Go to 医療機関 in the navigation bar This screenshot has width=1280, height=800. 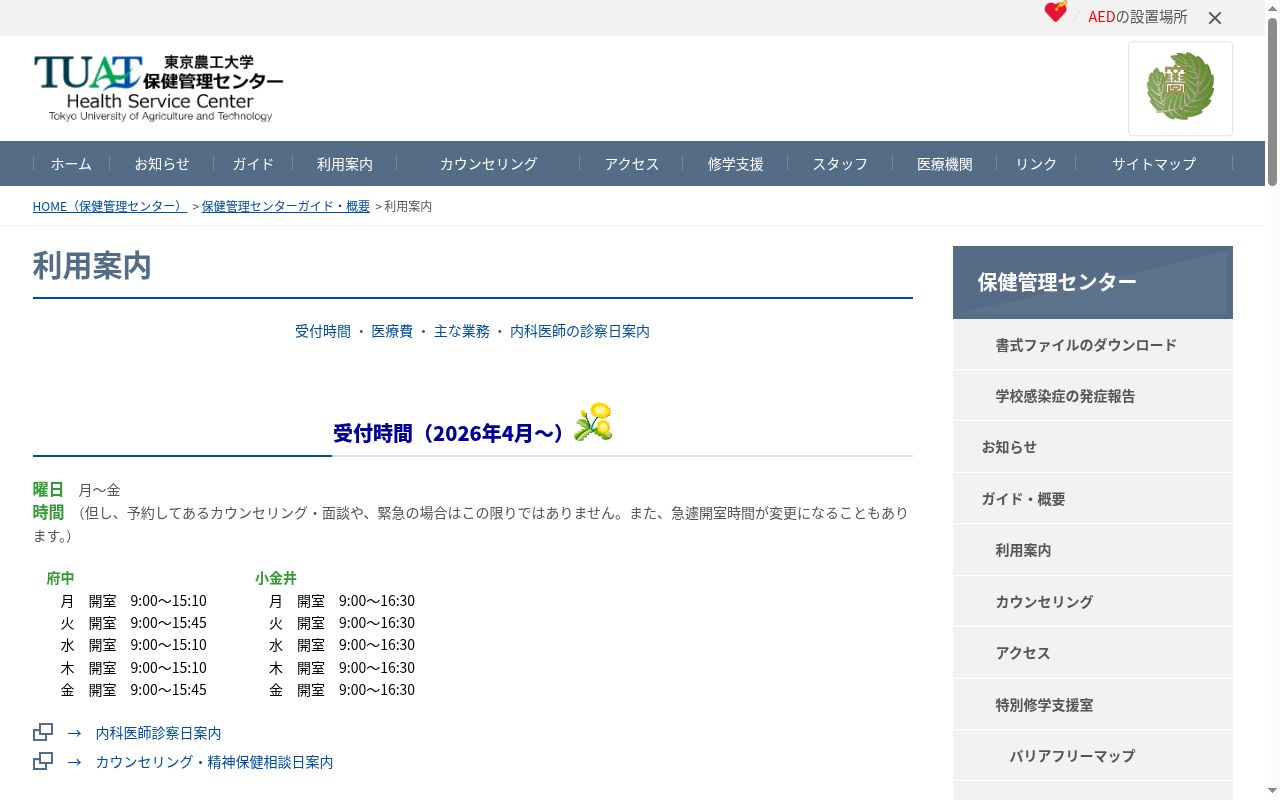click(x=945, y=164)
